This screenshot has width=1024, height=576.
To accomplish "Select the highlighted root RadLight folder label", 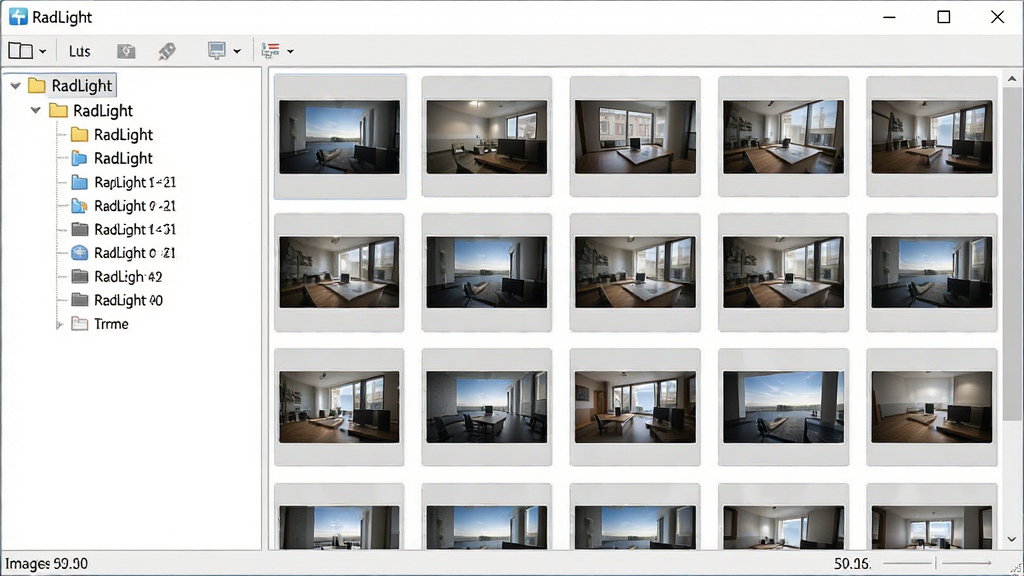I will (82, 86).
